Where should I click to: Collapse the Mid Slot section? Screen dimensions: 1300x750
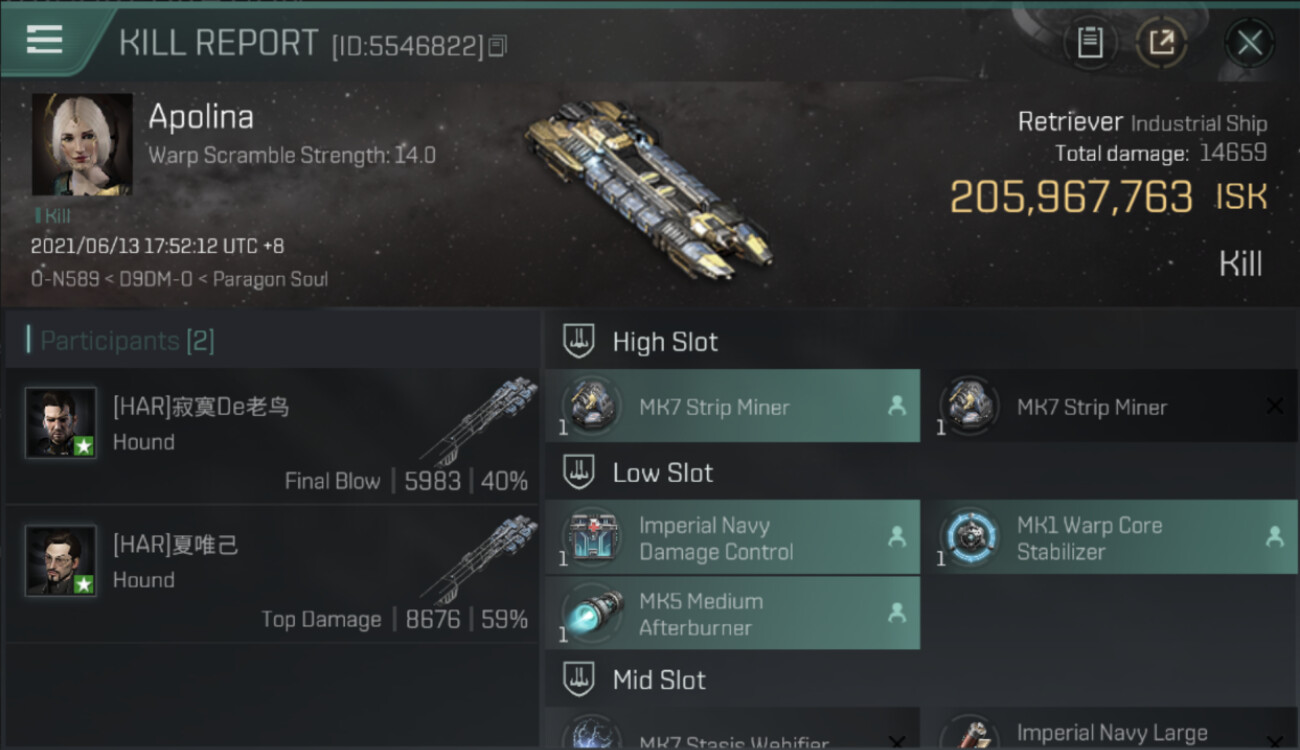(x=578, y=680)
